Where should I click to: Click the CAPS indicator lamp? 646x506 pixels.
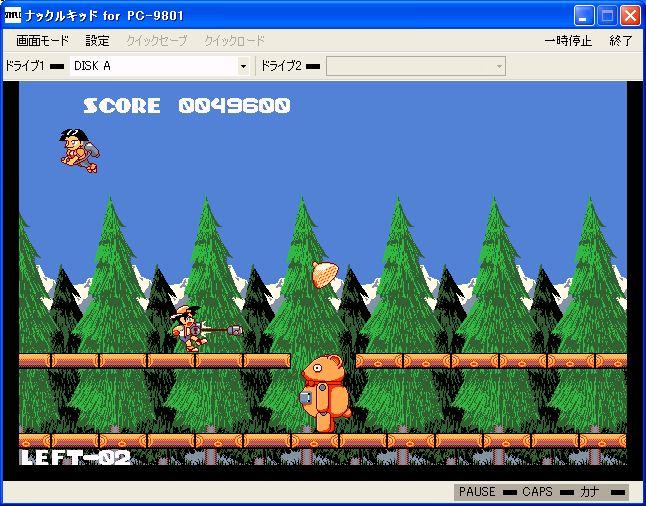pos(567,492)
